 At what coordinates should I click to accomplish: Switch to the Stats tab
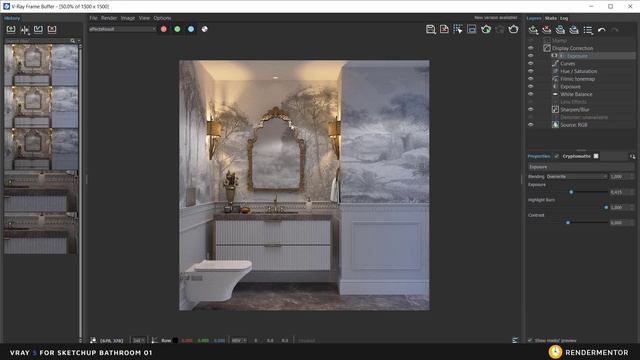tap(551, 18)
